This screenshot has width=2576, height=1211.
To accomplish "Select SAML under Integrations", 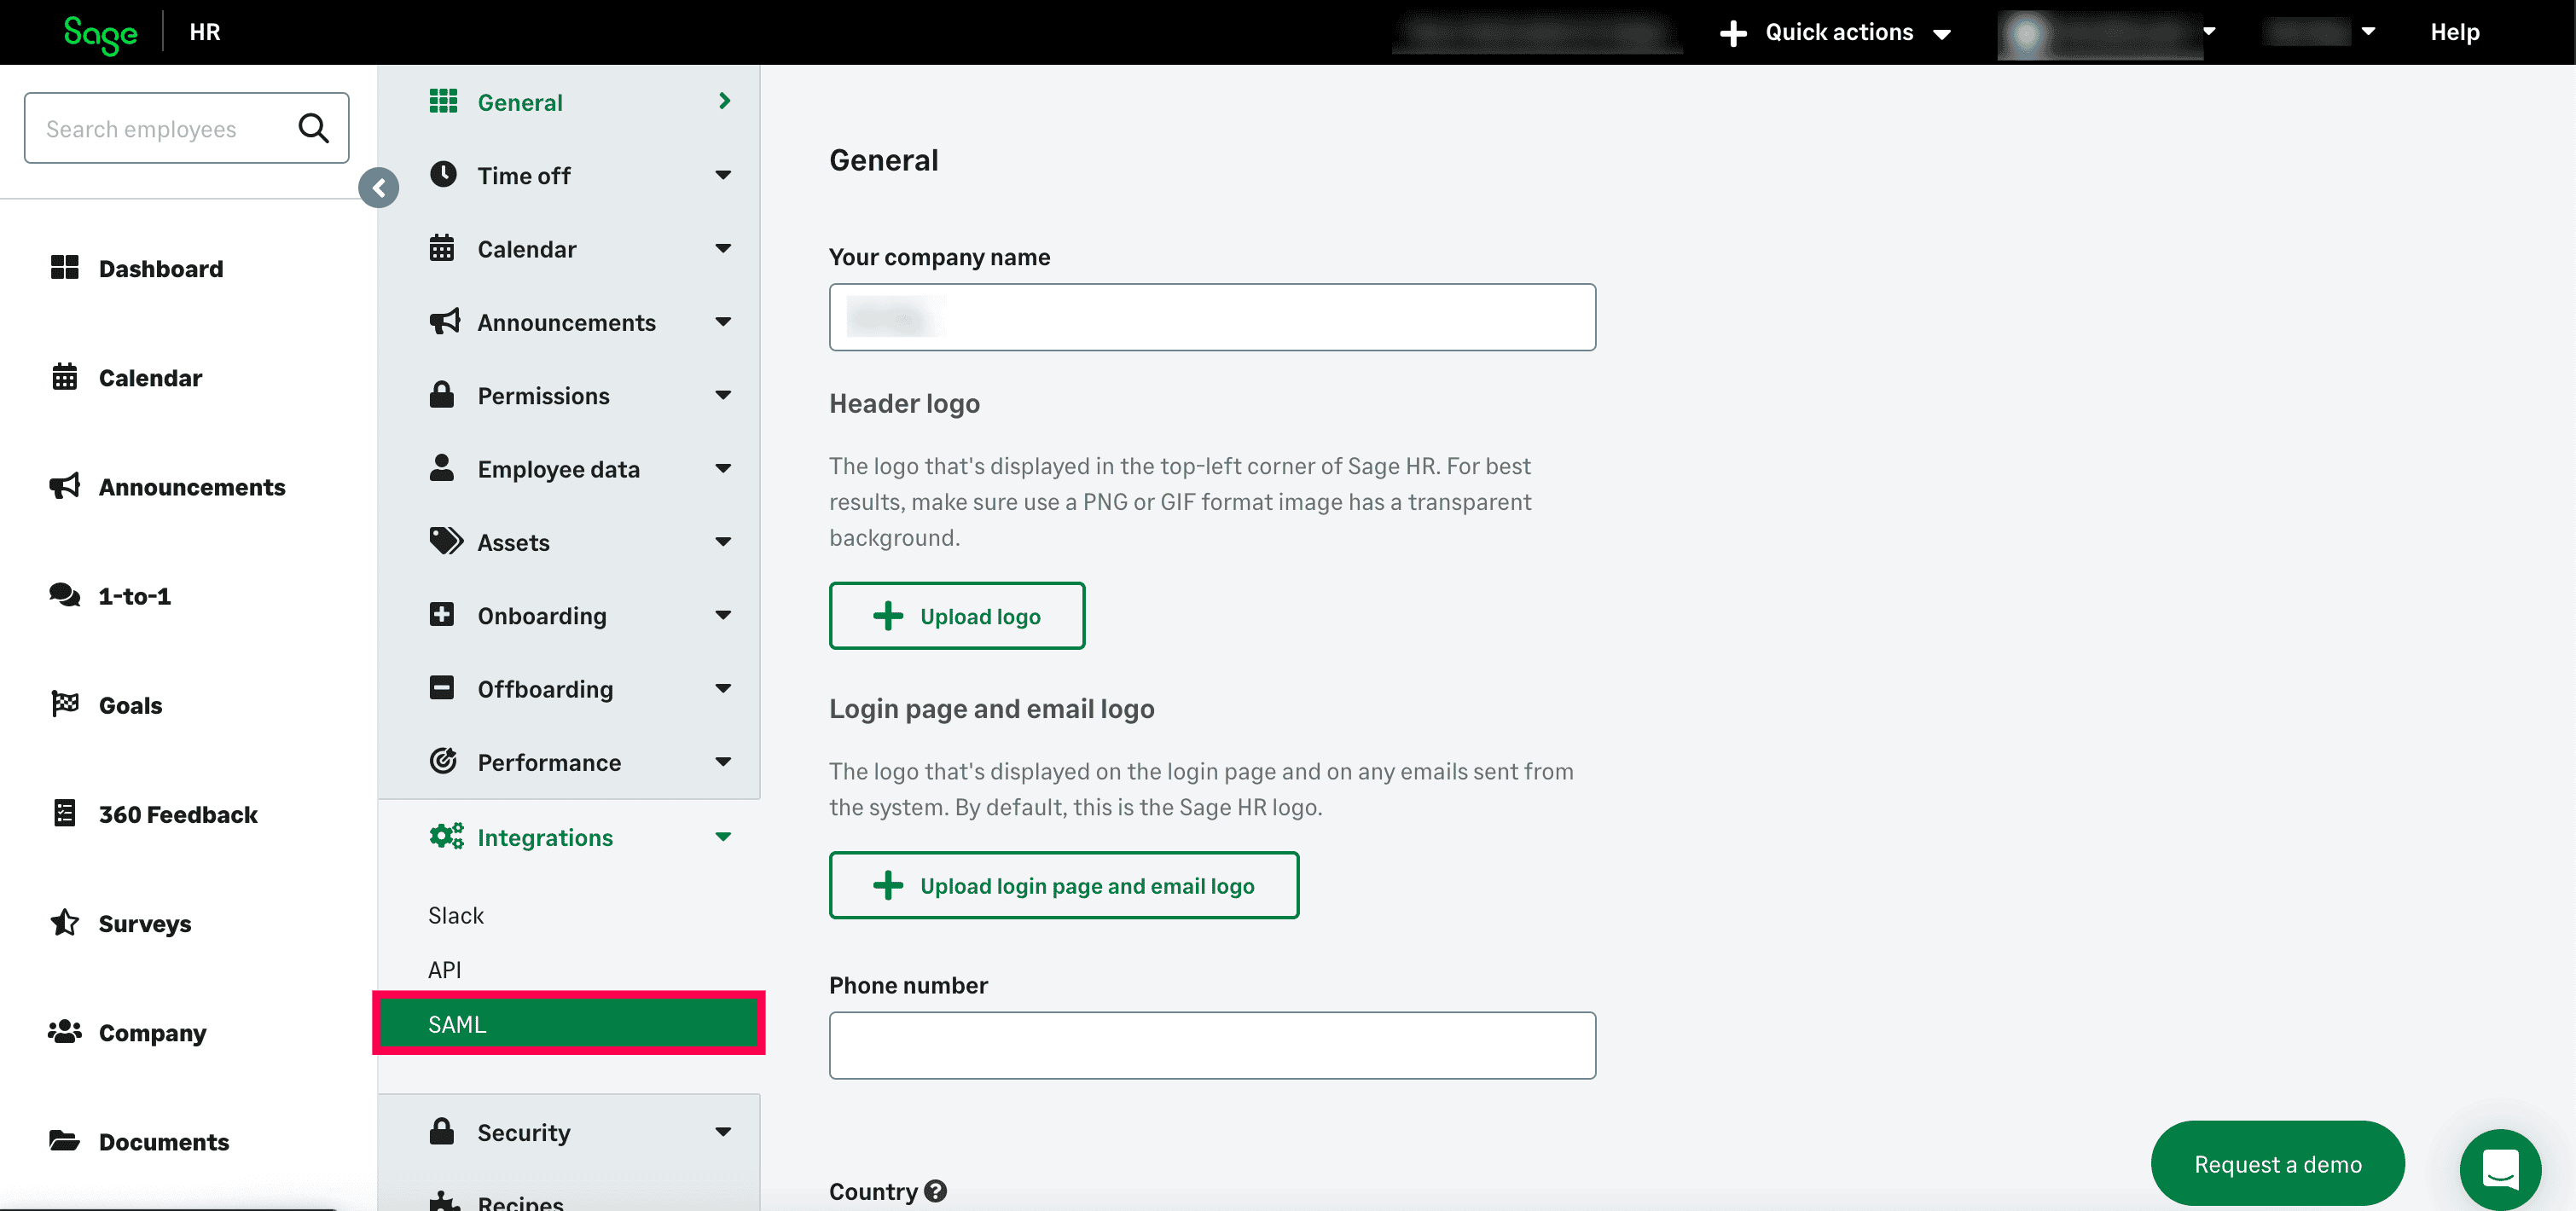I will 568,1024.
